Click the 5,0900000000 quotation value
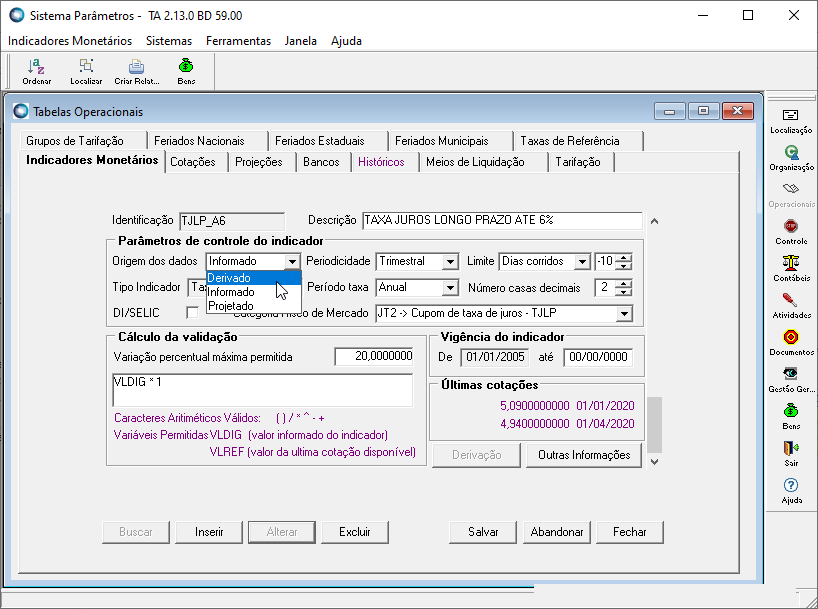This screenshot has height=609, width=818. [x=535, y=406]
